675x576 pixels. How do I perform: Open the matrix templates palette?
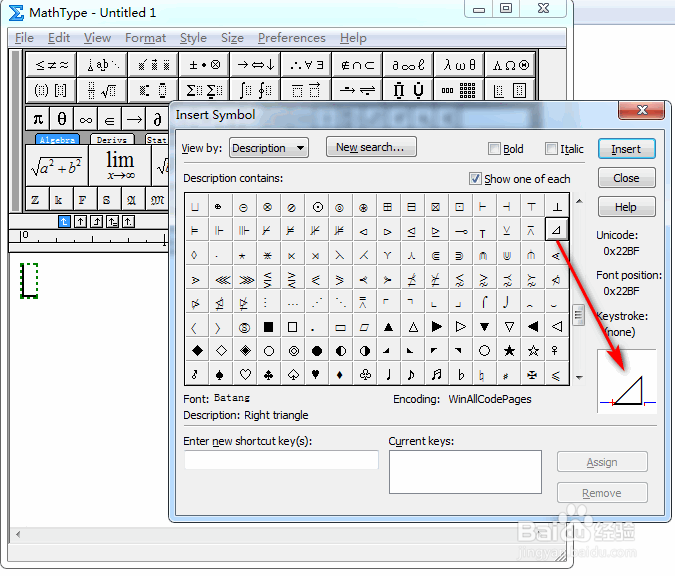coord(459,90)
